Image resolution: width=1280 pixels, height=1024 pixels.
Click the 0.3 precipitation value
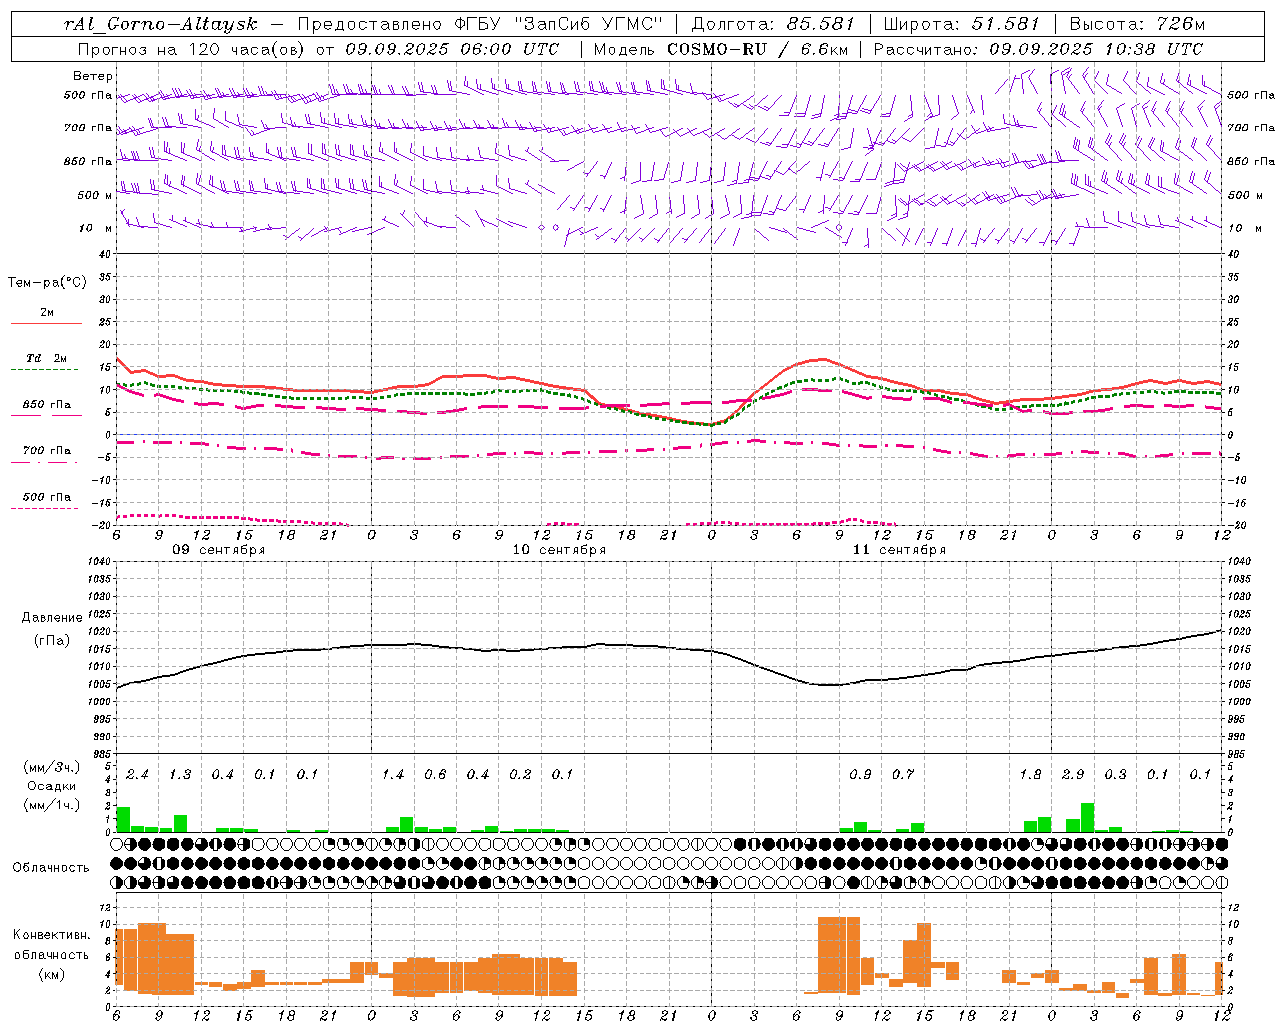point(1115,775)
